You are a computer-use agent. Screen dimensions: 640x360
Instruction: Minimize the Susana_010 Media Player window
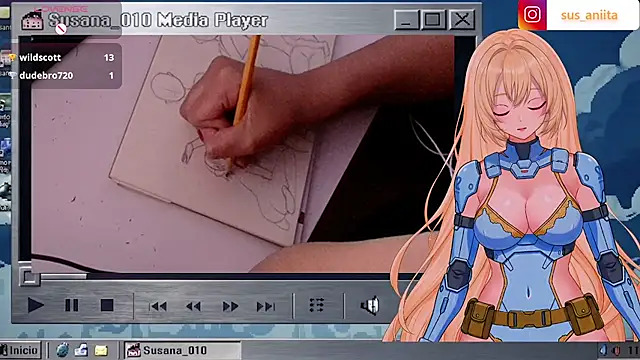(x=406, y=19)
